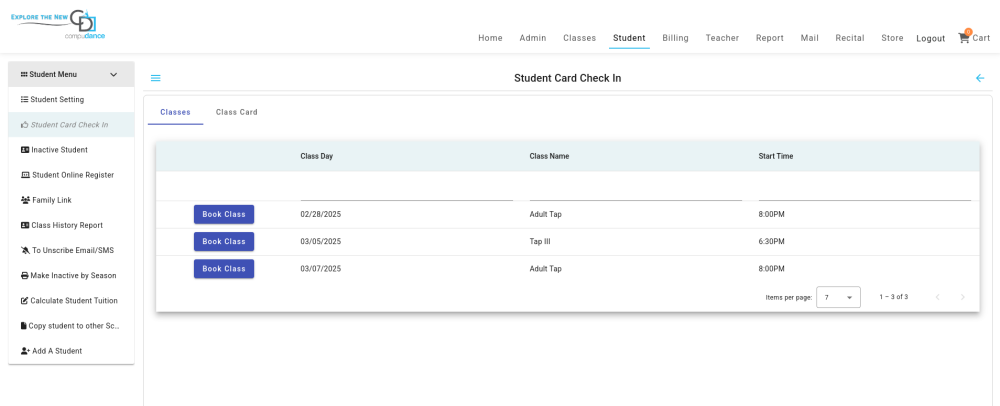Click the Logout link

930,38
